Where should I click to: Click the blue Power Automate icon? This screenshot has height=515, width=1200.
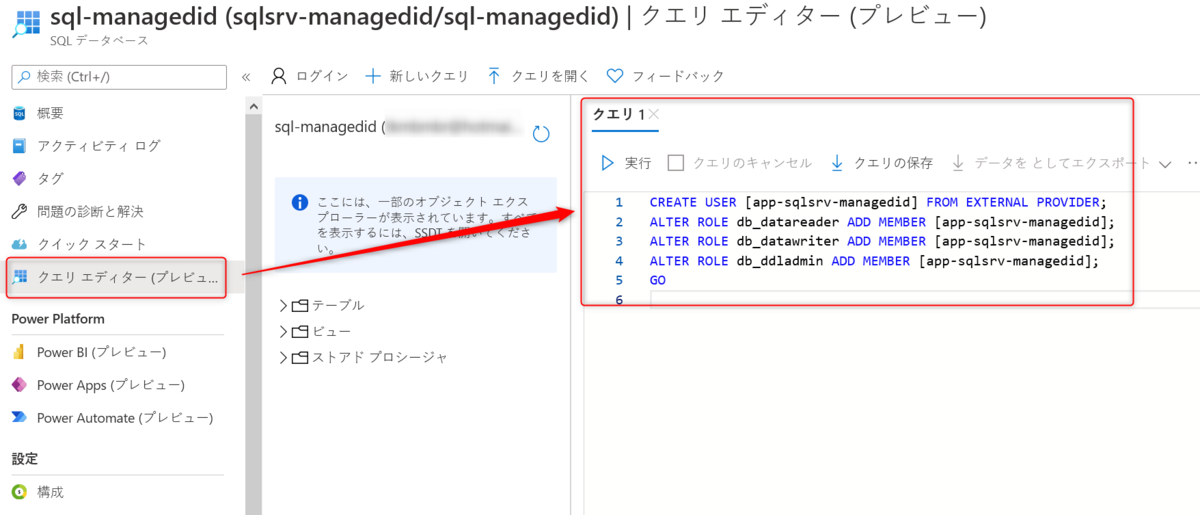pos(19,418)
